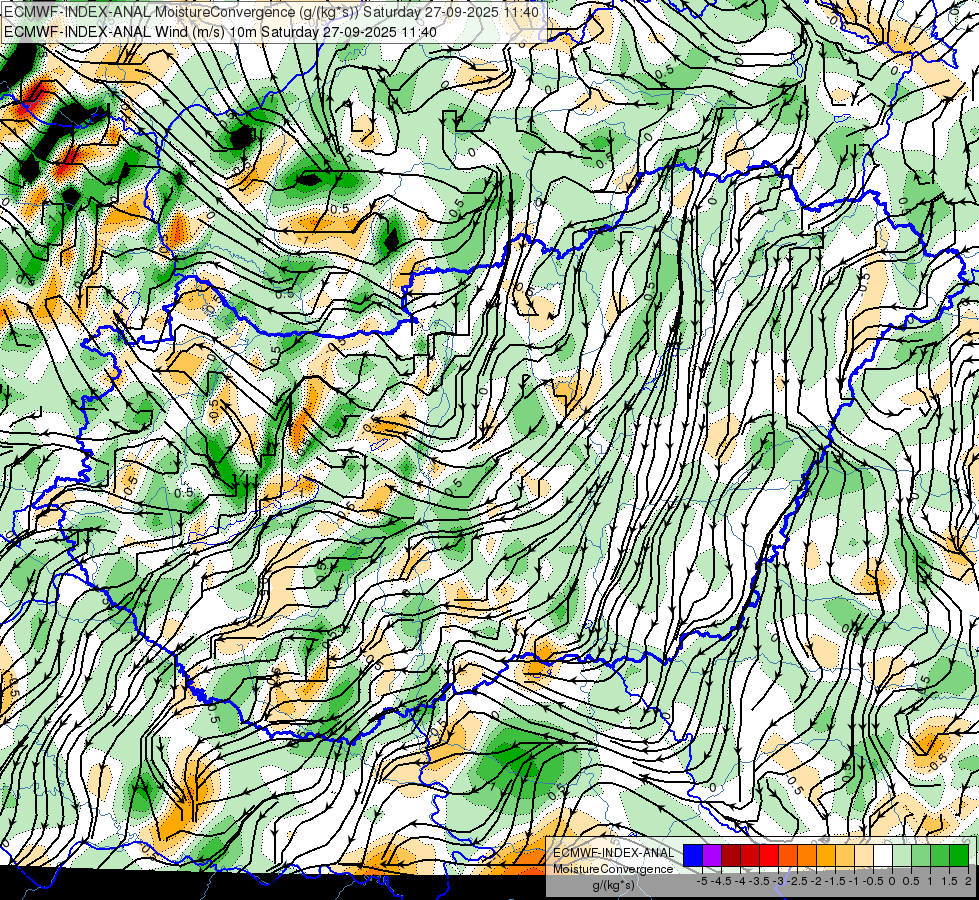Click the legend label 'MoistureConvergence'
The height and width of the screenshot is (900, 979).
click(x=613, y=869)
